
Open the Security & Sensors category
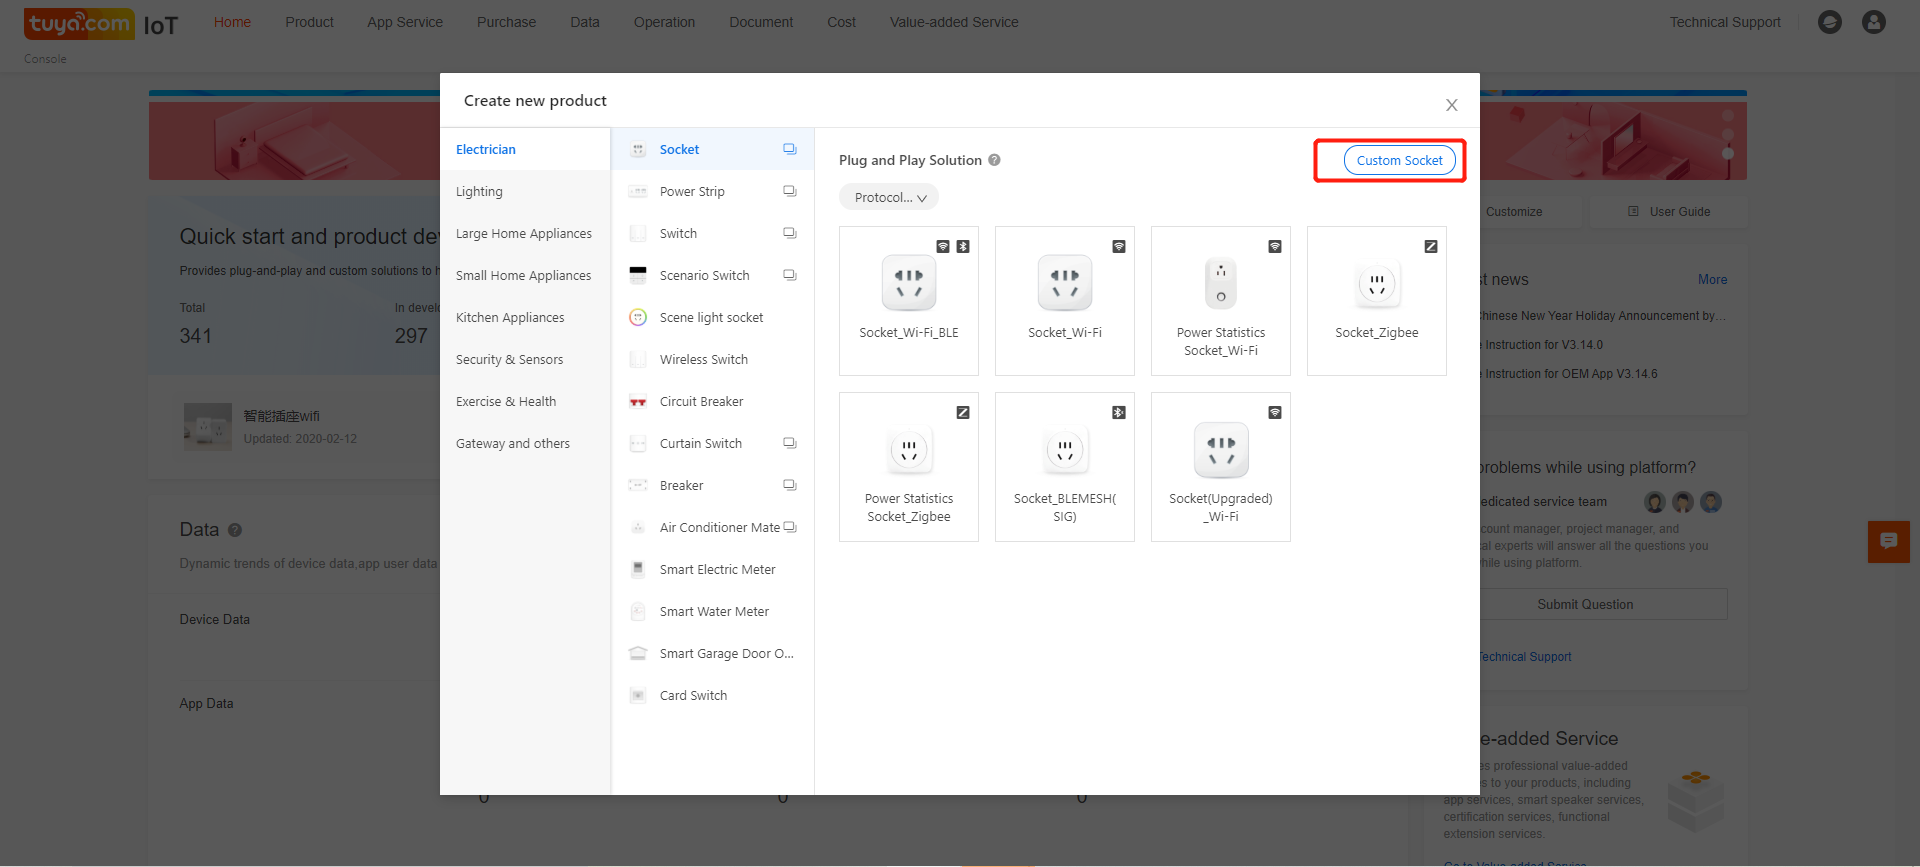509,360
